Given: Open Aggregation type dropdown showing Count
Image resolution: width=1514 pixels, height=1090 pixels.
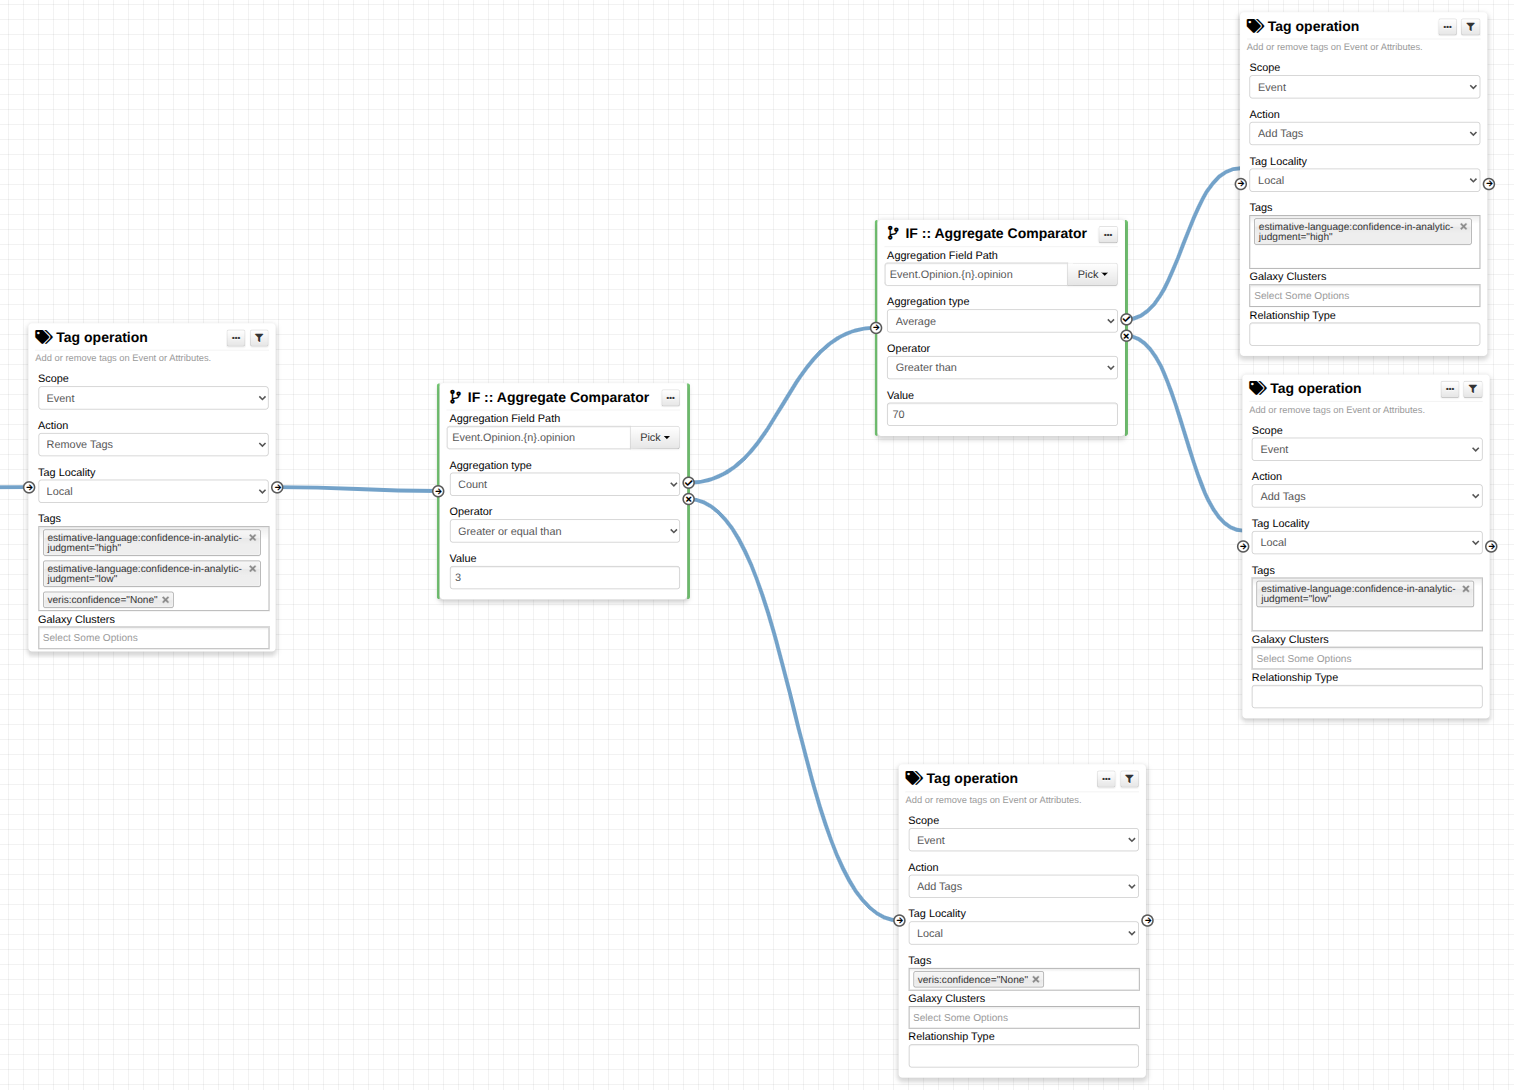Looking at the screenshot, I should pyautogui.click(x=564, y=485).
